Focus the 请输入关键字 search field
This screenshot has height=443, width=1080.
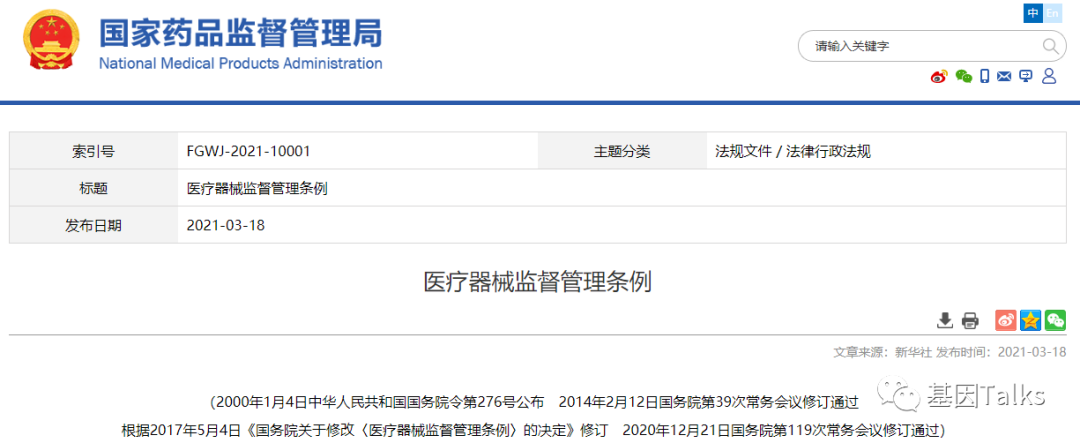pyautogui.click(x=920, y=46)
